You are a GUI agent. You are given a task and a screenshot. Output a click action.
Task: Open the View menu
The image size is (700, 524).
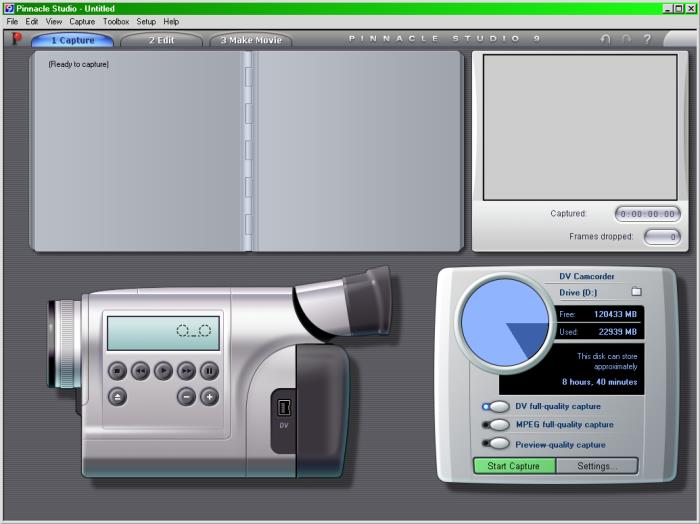[54, 21]
